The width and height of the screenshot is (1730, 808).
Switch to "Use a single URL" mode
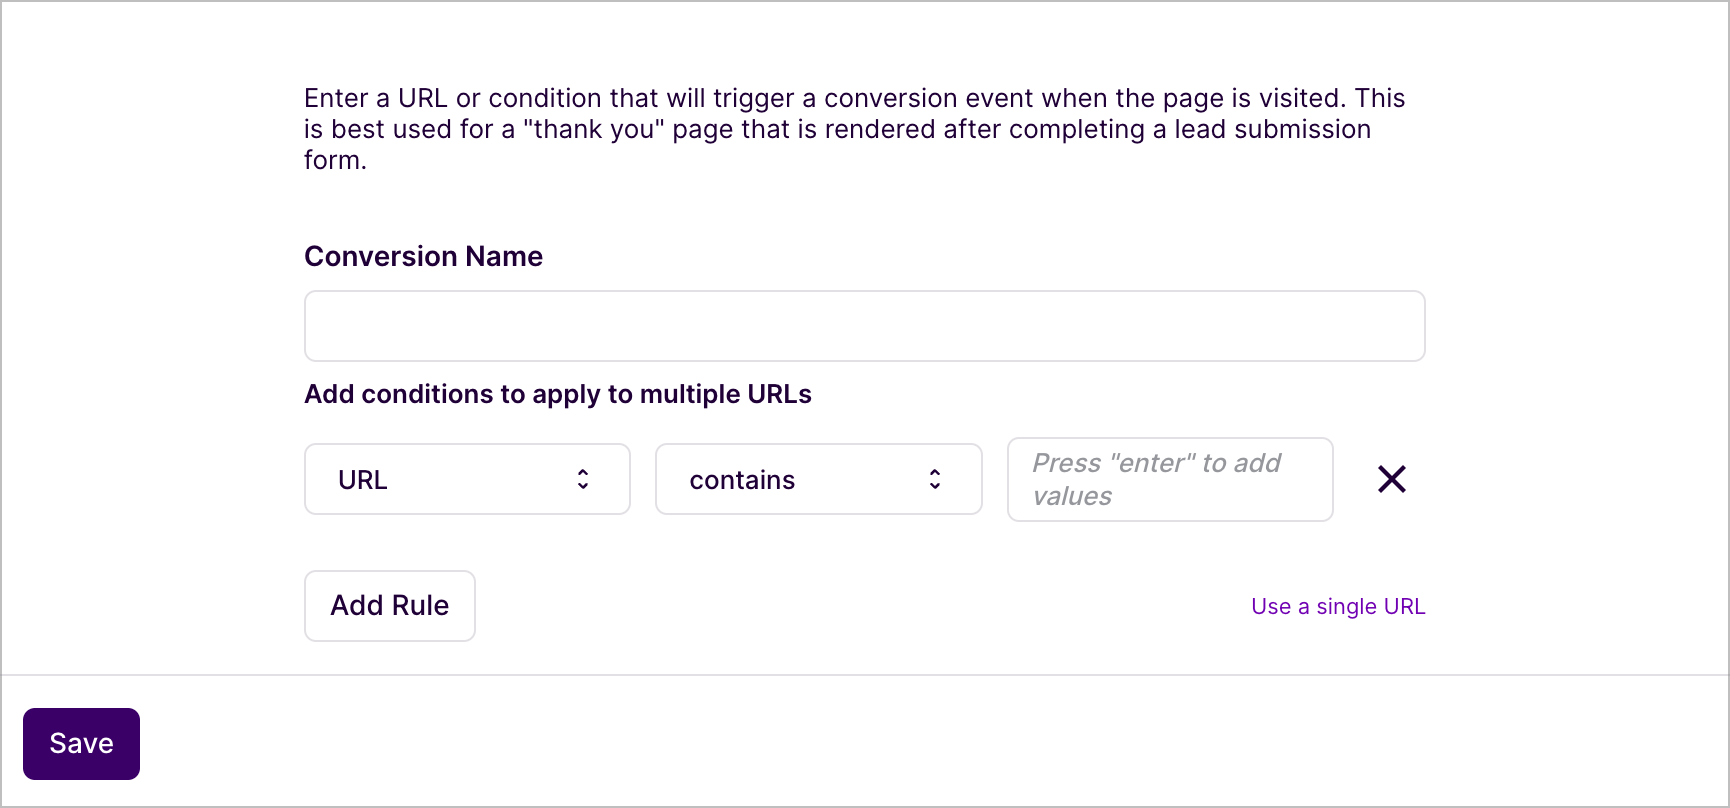(1338, 606)
